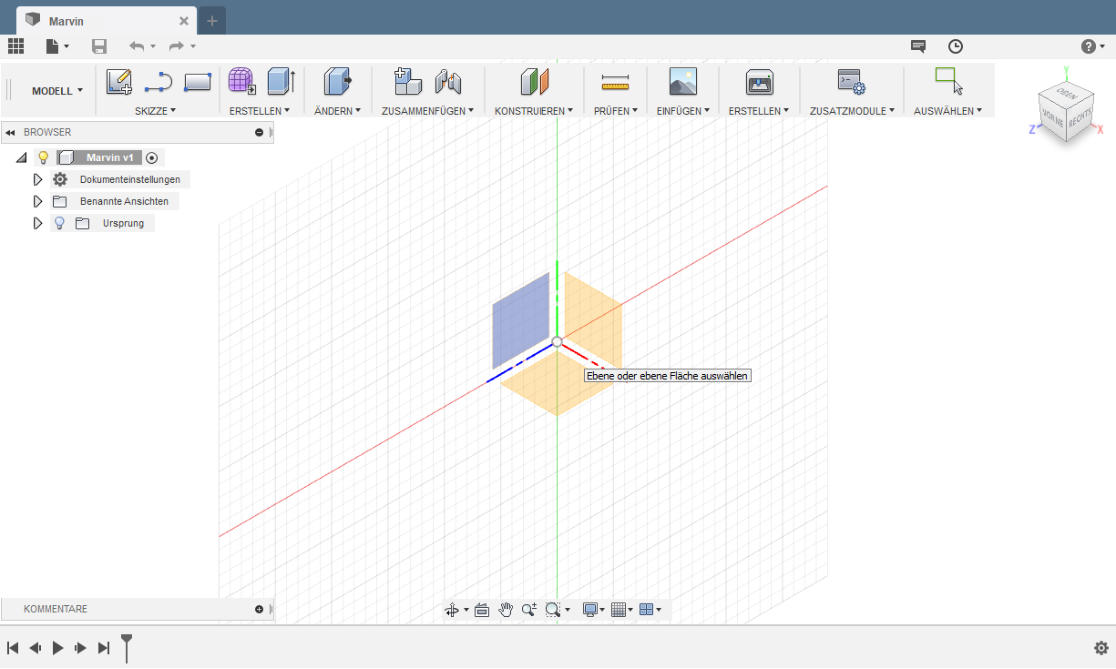
Task: Open Display Settings monitor icon
Action: coord(590,610)
